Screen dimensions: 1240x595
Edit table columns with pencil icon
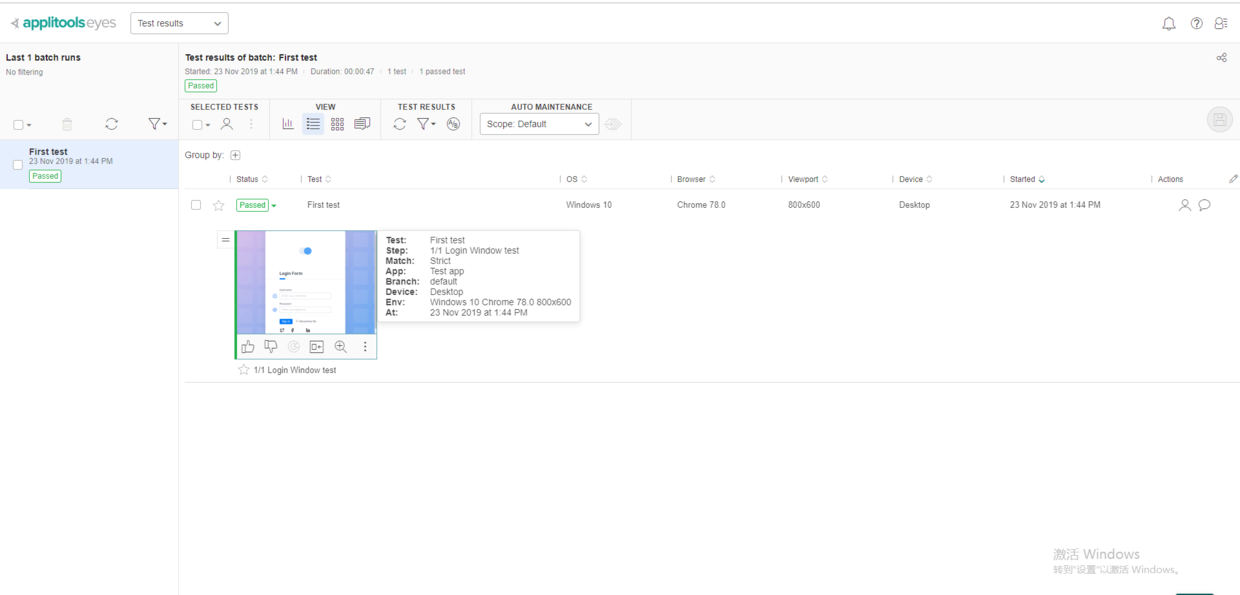tap(1233, 179)
